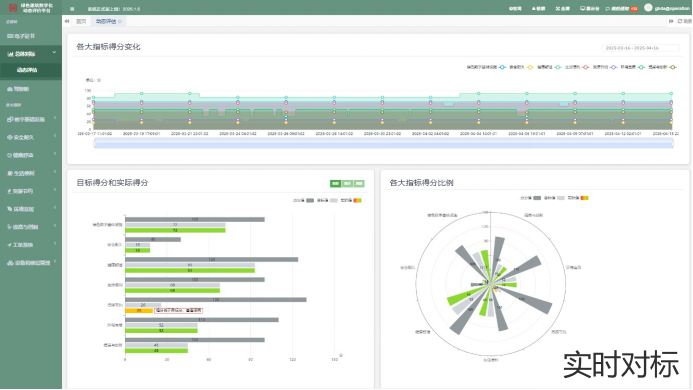Click the platform logo in sidebar header

[13, 8]
